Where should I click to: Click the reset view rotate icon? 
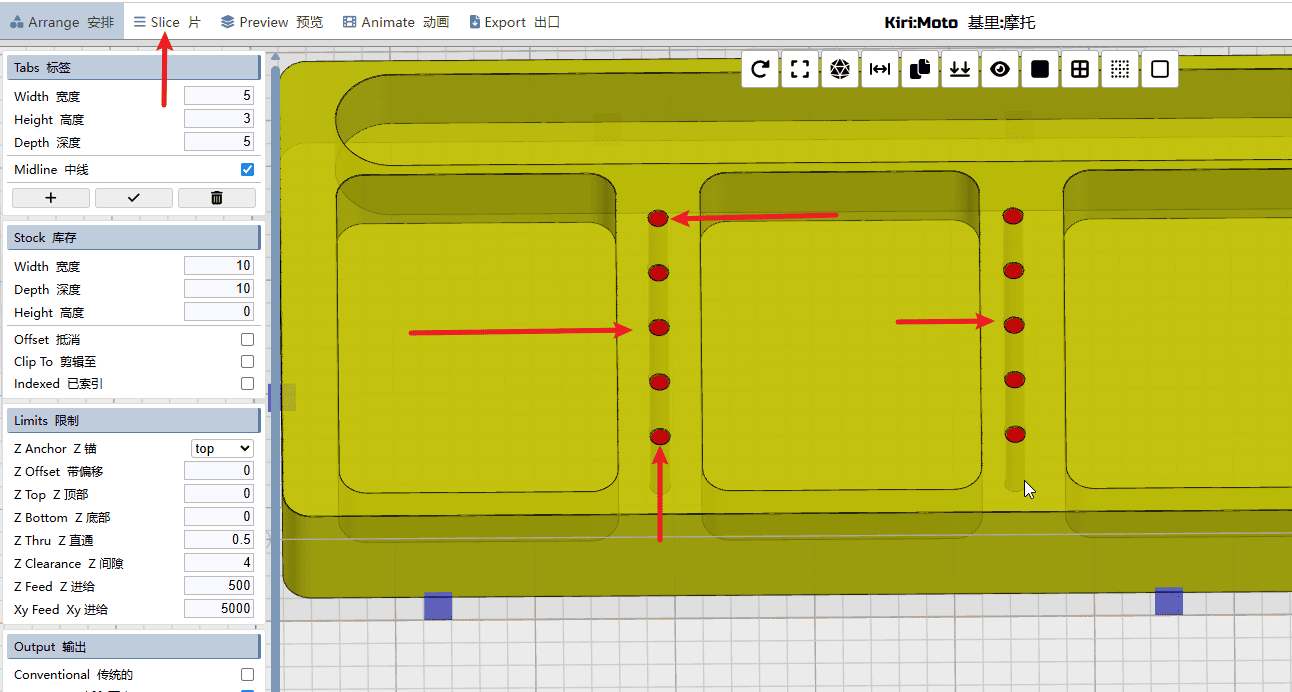[760, 69]
